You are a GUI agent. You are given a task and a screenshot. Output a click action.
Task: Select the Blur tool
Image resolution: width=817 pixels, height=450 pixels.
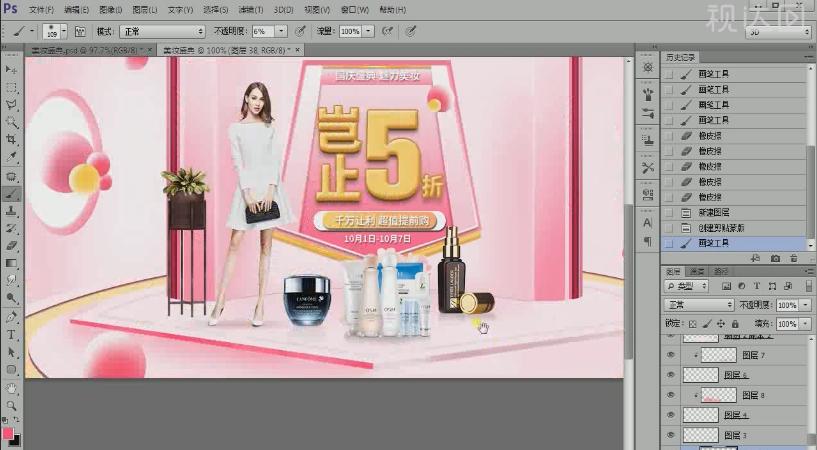click(11, 281)
